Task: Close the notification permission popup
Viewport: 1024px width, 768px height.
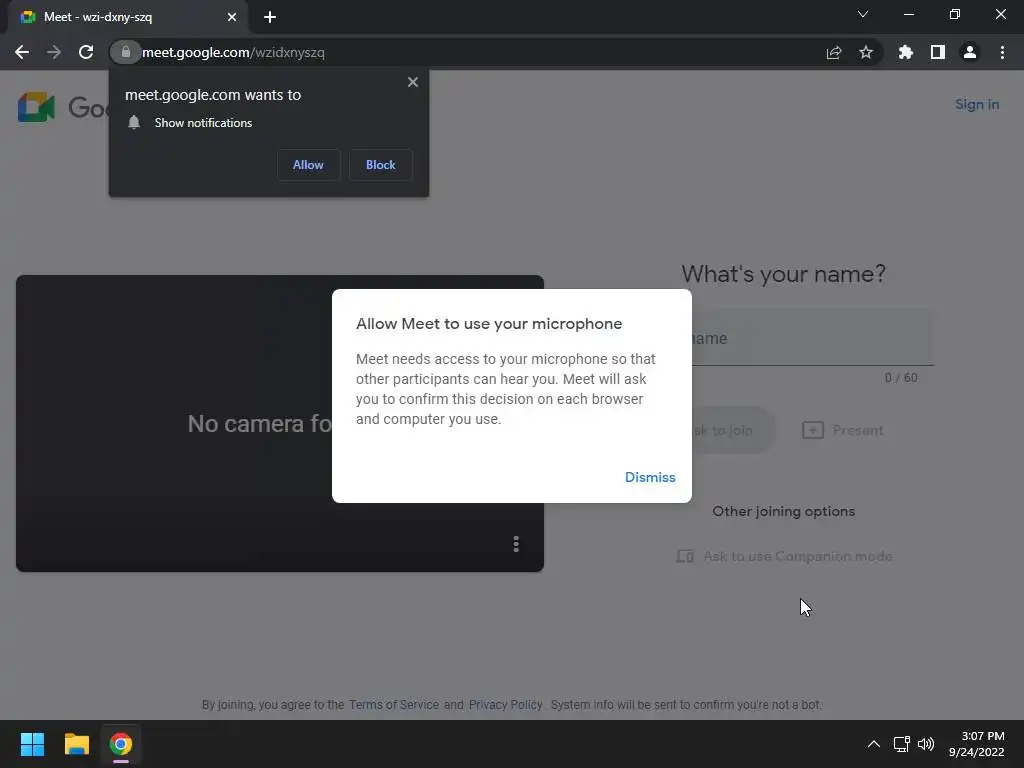Action: 413,82
